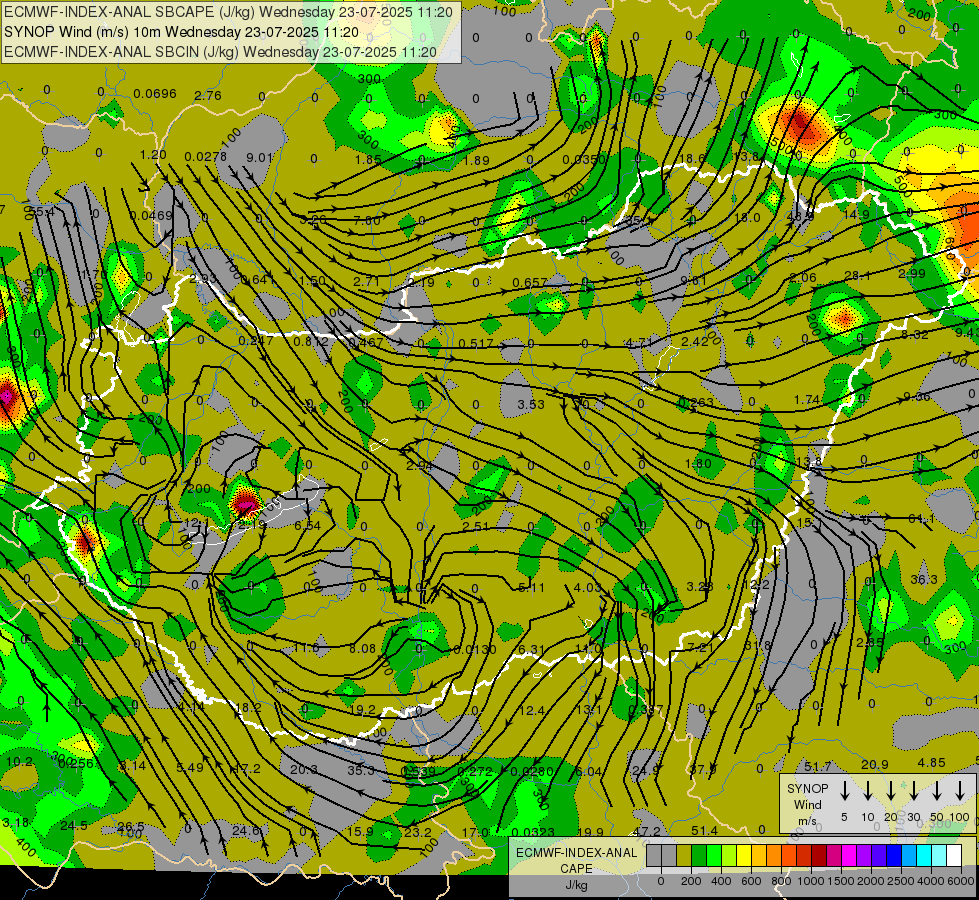Pick the pure yellow swatch in the CAPE legend

coord(744,856)
